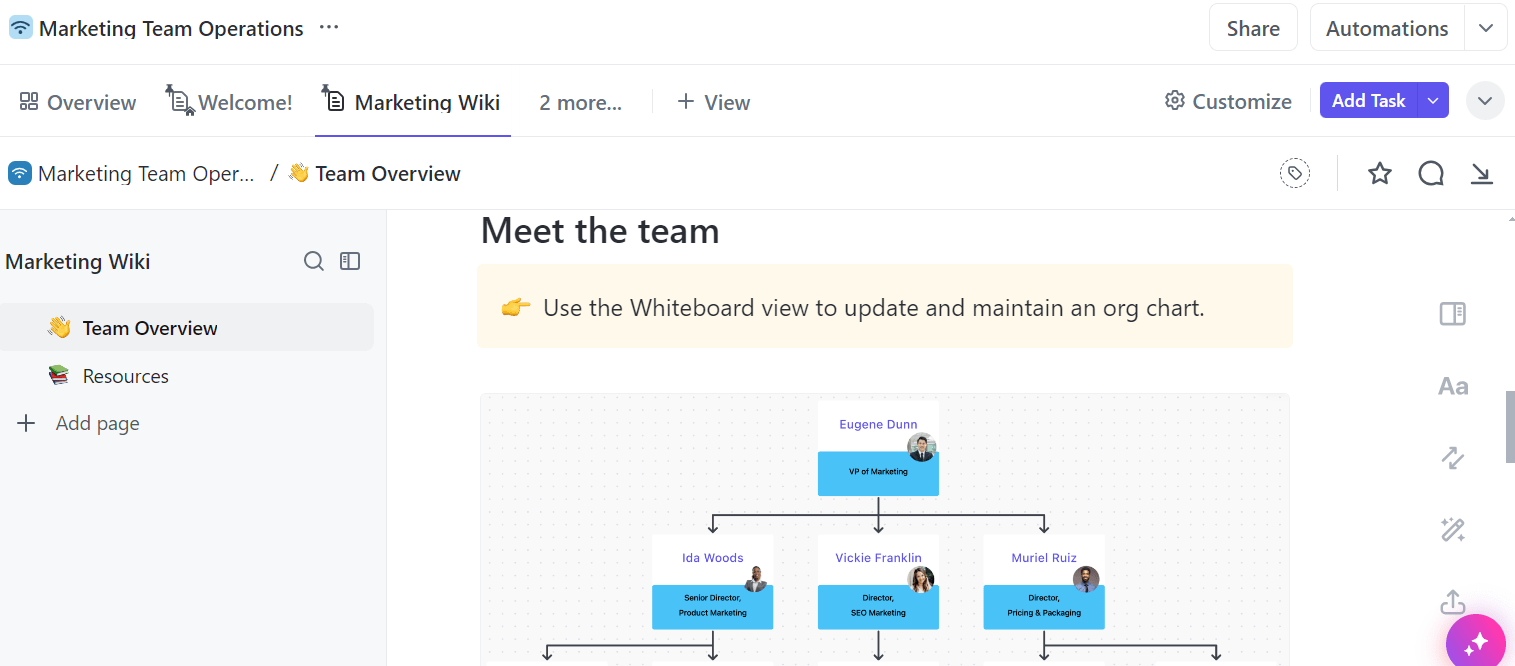This screenshot has width=1515, height=666.
Task: Open the Automations panel
Action: [x=1387, y=28]
